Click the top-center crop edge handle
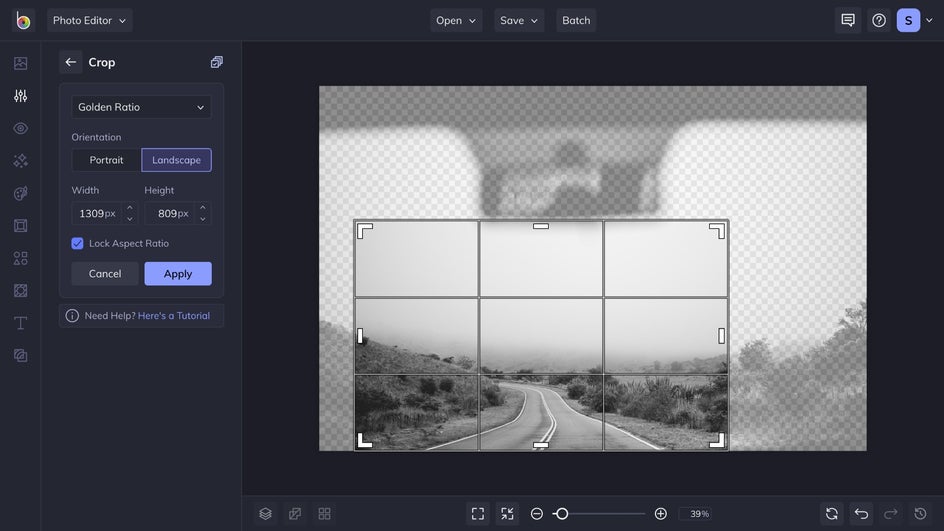944x531 pixels. click(x=541, y=226)
